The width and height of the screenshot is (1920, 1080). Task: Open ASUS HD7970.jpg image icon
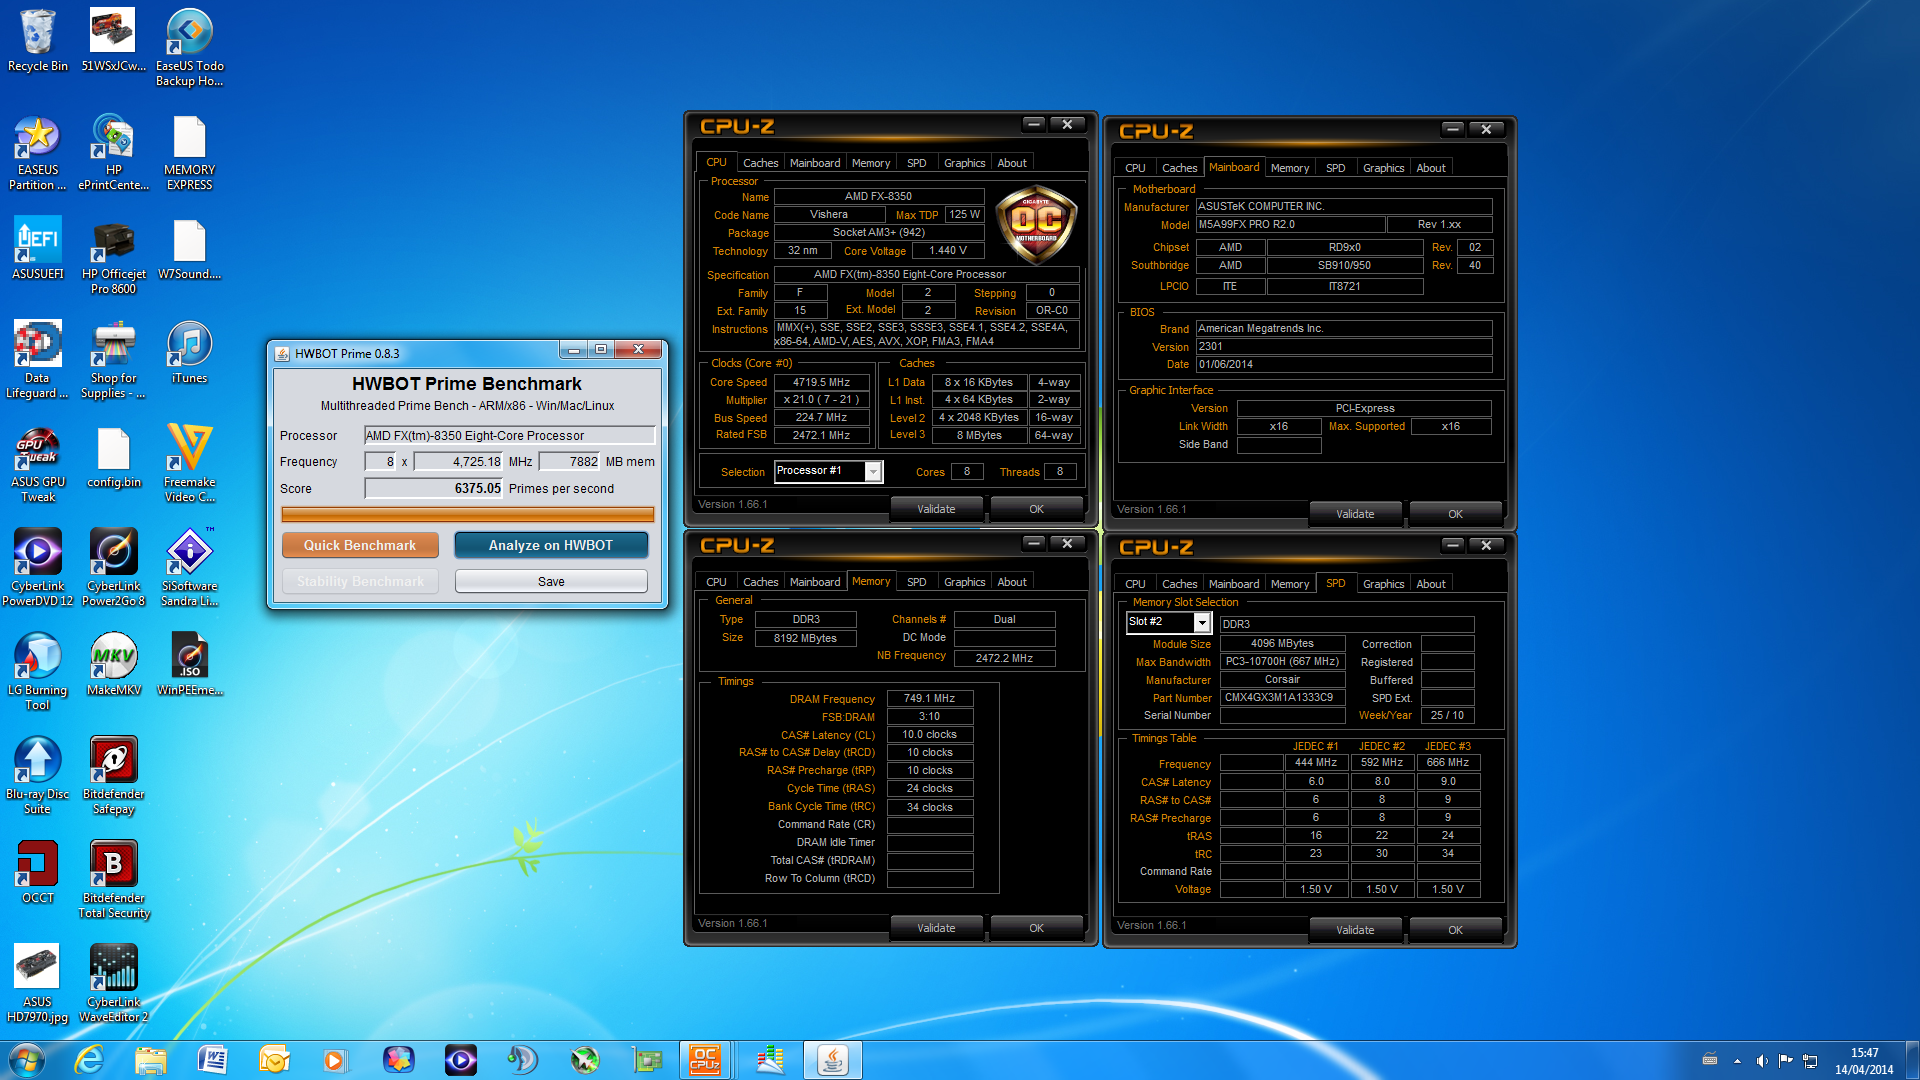[x=38, y=985]
